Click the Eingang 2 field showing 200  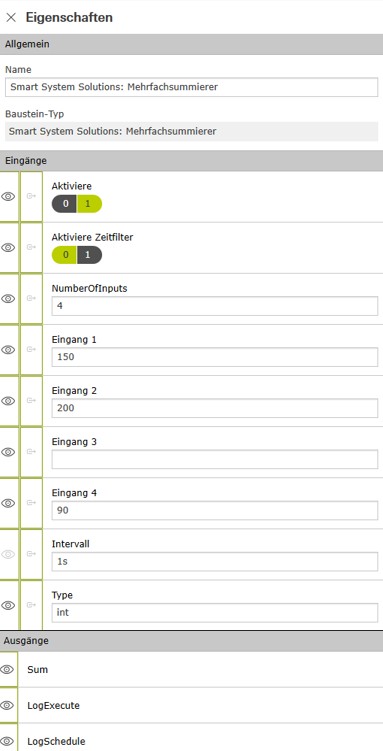pyautogui.click(x=214, y=408)
